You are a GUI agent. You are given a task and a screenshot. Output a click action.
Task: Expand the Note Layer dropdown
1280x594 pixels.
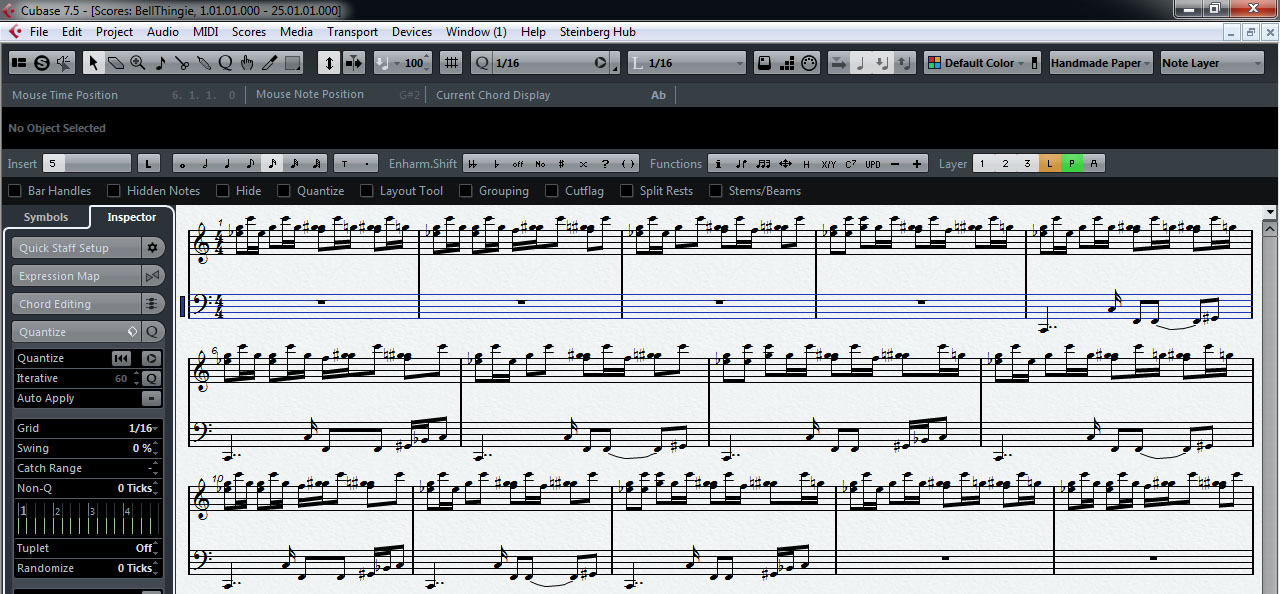[1212, 63]
